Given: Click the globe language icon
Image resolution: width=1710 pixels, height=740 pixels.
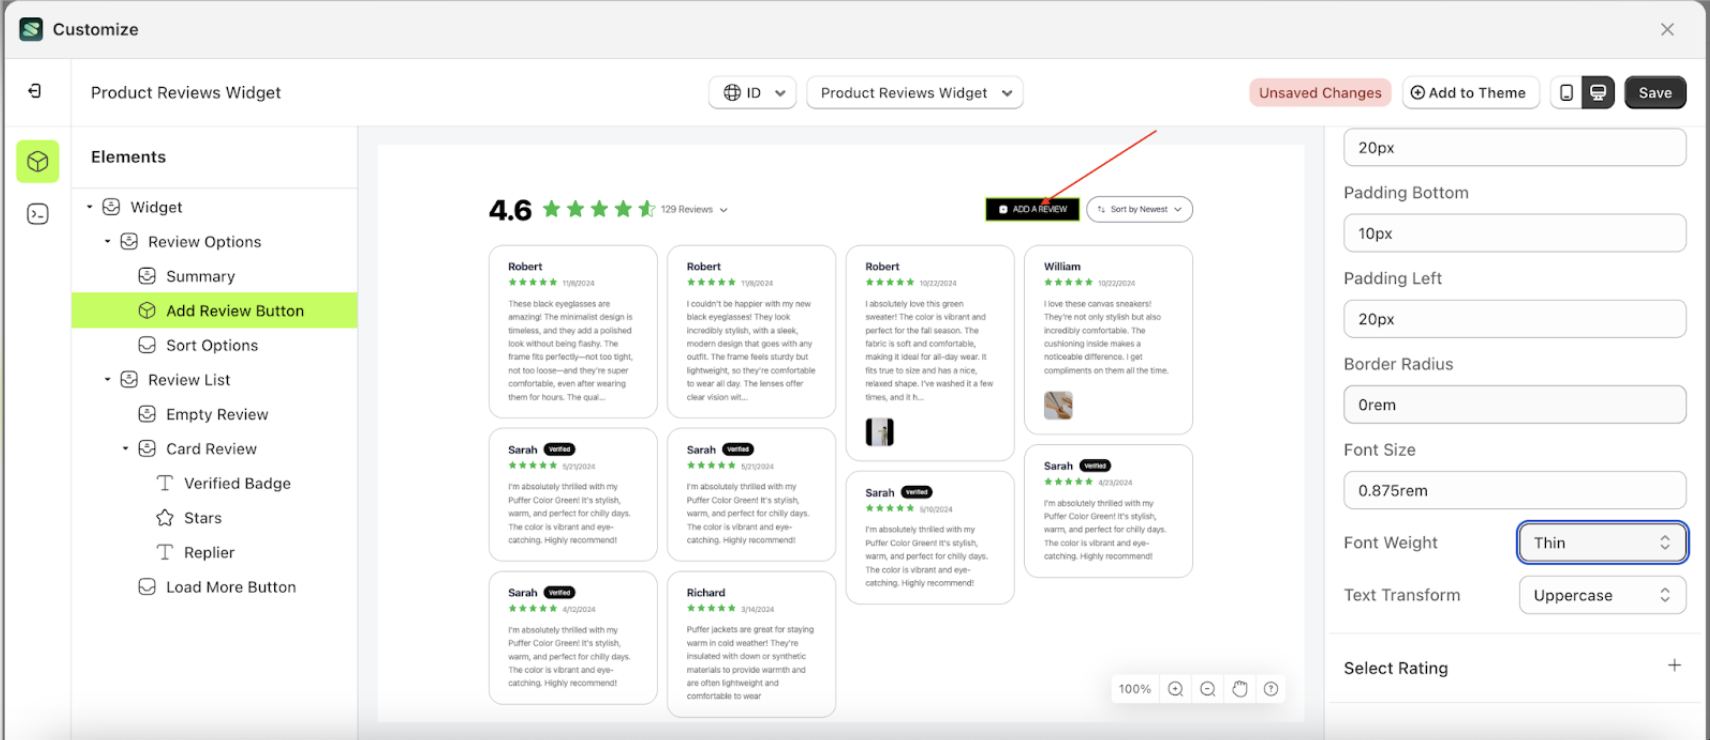Looking at the screenshot, I should [732, 93].
